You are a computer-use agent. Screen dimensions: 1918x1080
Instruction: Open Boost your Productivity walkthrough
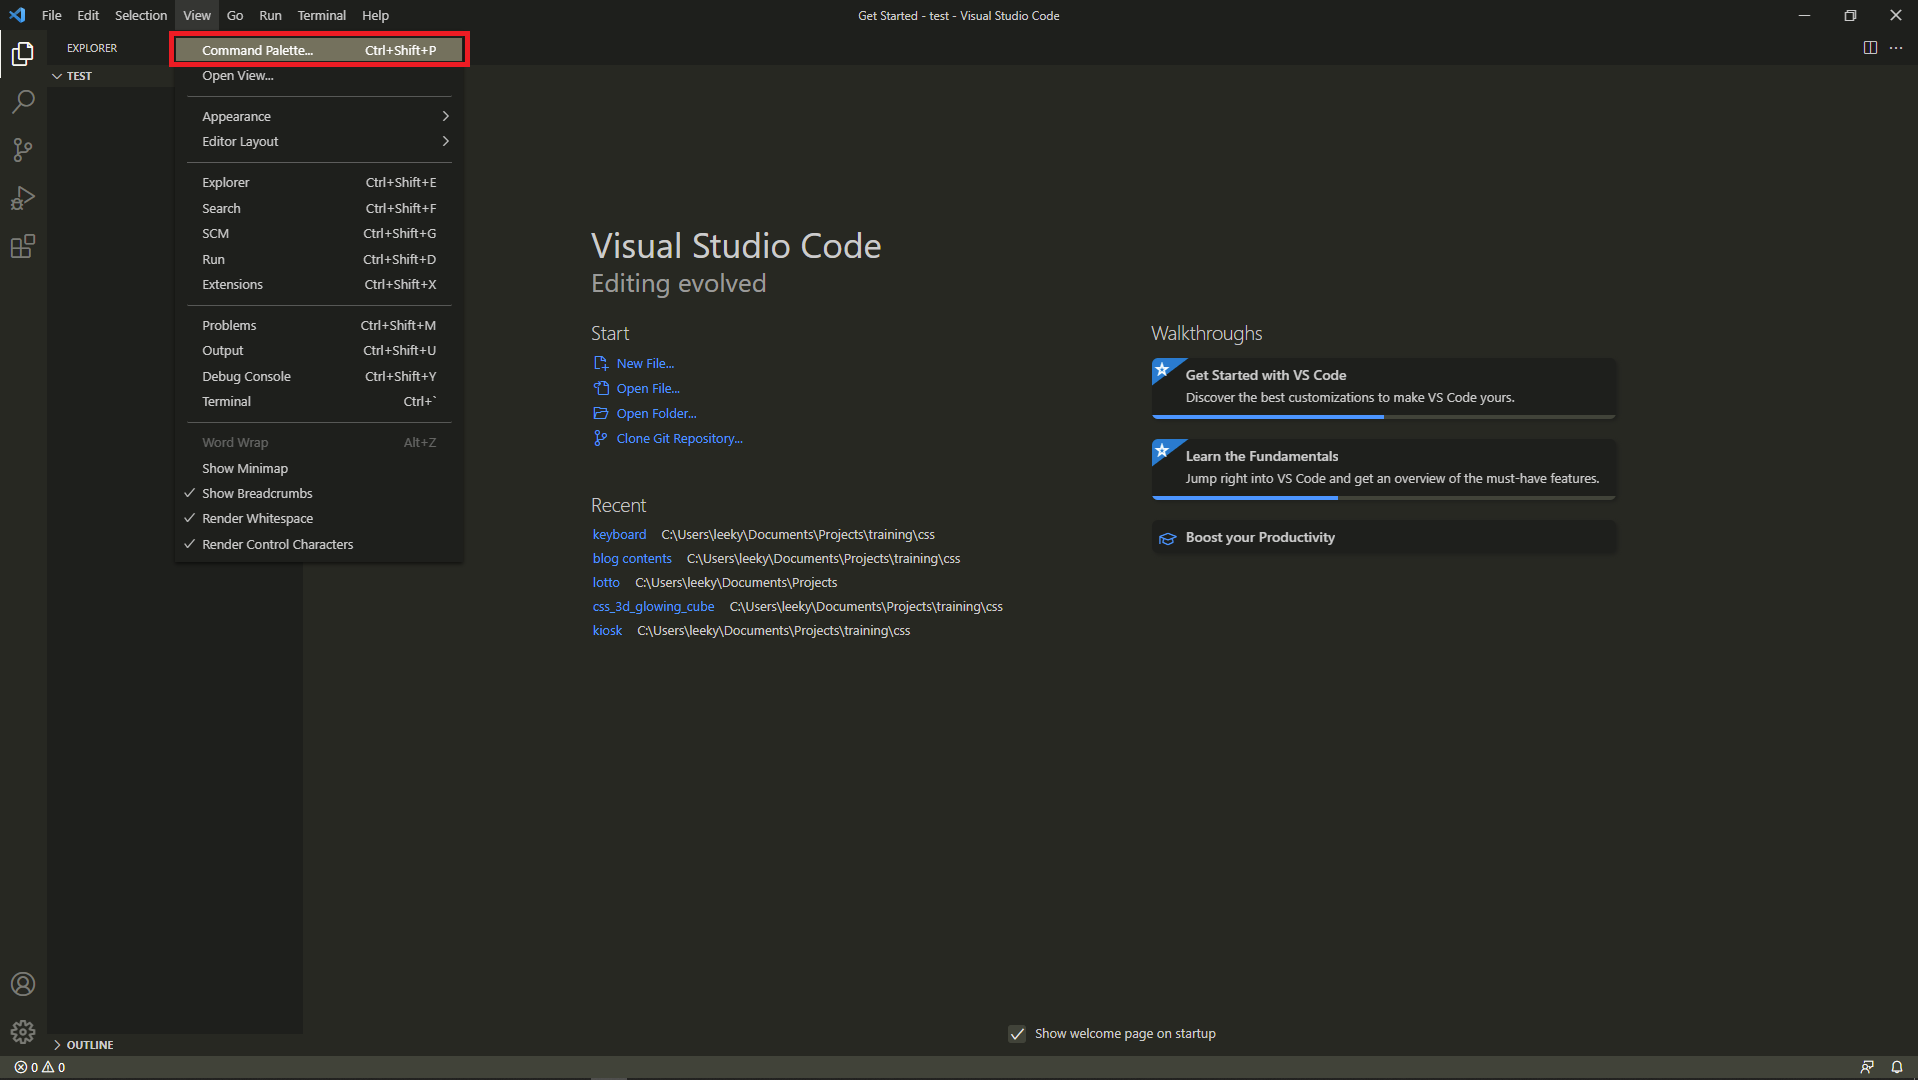point(1383,537)
